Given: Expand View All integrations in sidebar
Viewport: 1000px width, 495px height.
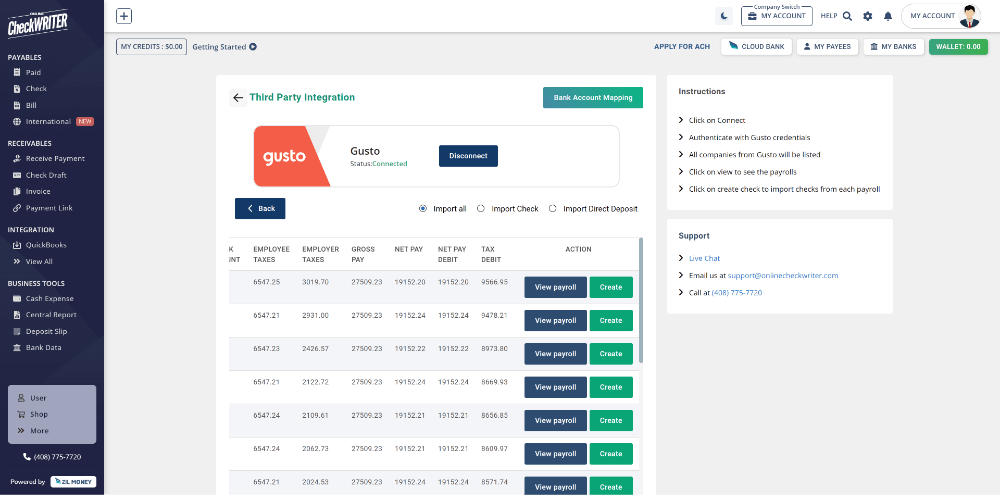Looking at the screenshot, I should click(39, 261).
